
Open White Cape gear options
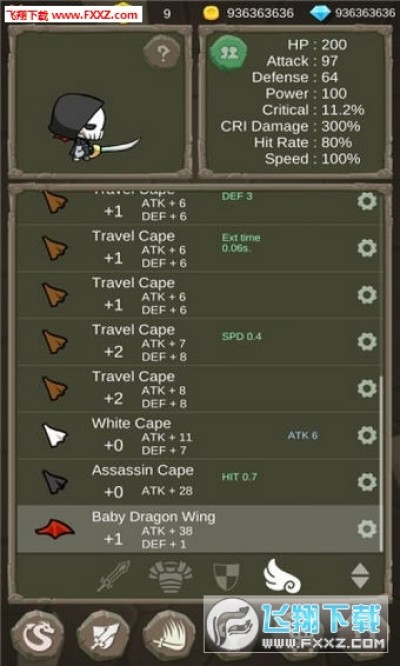(367, 435)
